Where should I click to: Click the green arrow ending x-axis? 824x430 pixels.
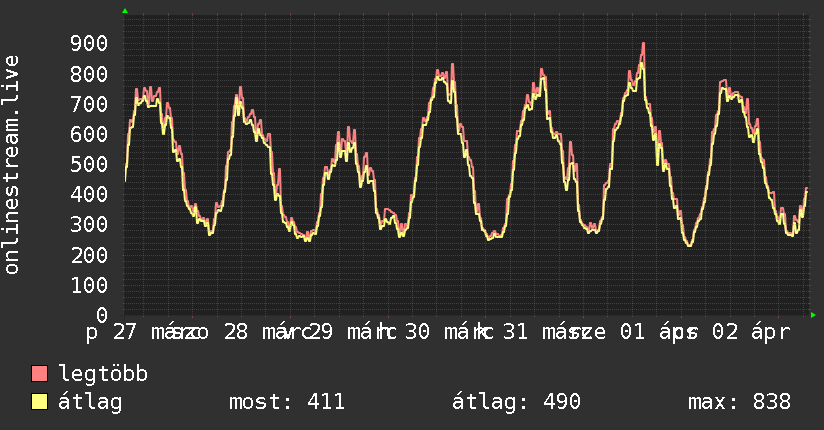[x=813, y=315]
